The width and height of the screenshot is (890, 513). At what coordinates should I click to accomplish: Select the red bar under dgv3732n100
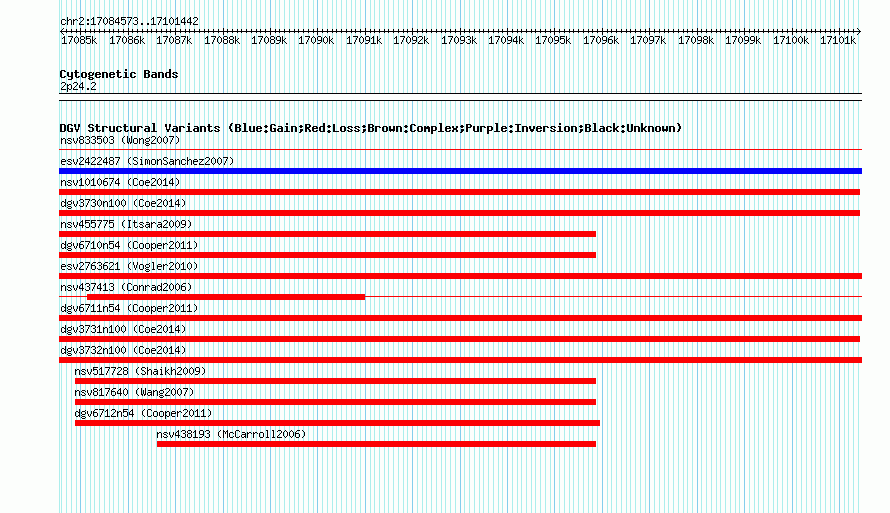click(460, 360)
